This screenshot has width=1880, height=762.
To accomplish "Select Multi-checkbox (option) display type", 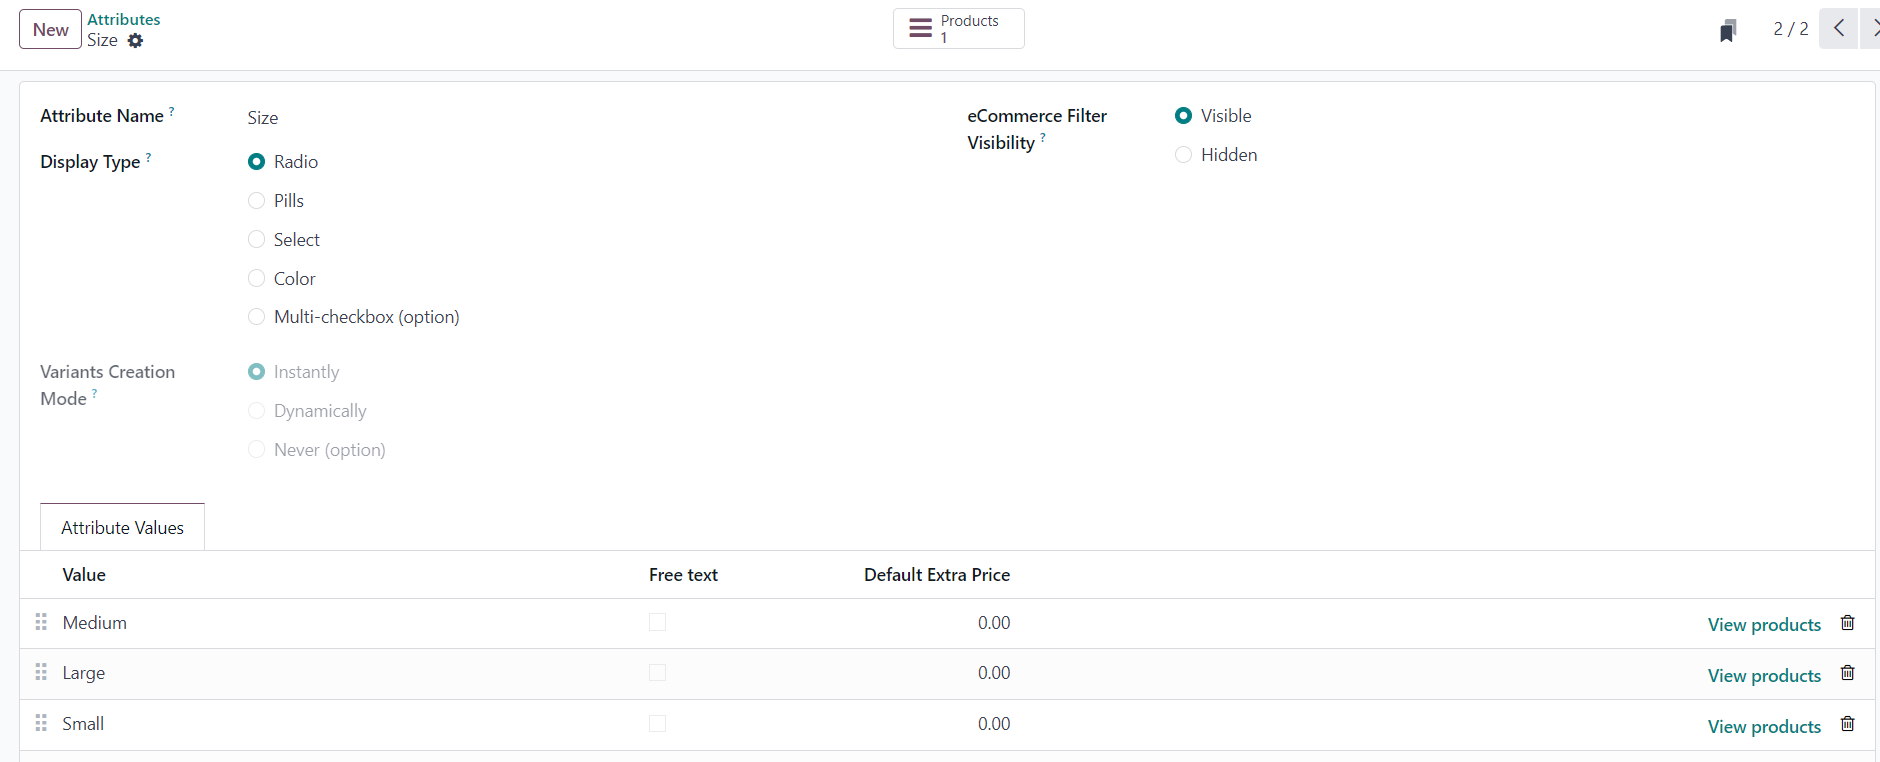I will tap(257, 317).
